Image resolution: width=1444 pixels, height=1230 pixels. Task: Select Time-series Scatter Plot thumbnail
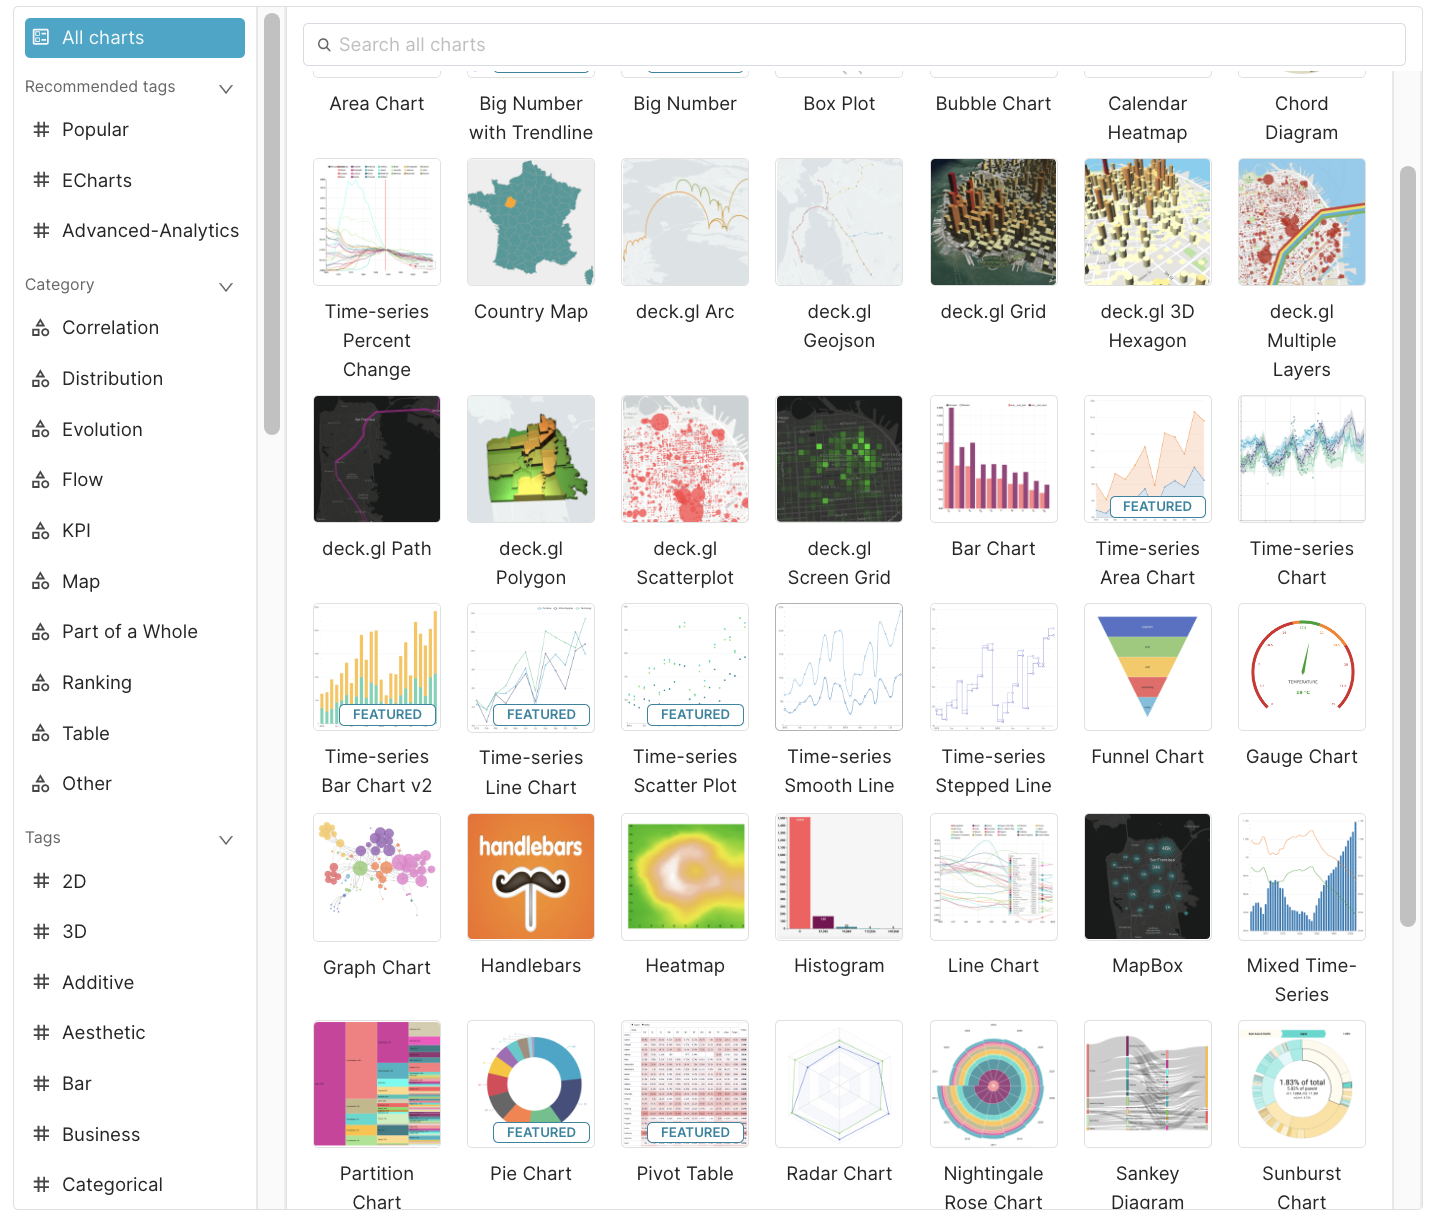(x=685, y=667)
